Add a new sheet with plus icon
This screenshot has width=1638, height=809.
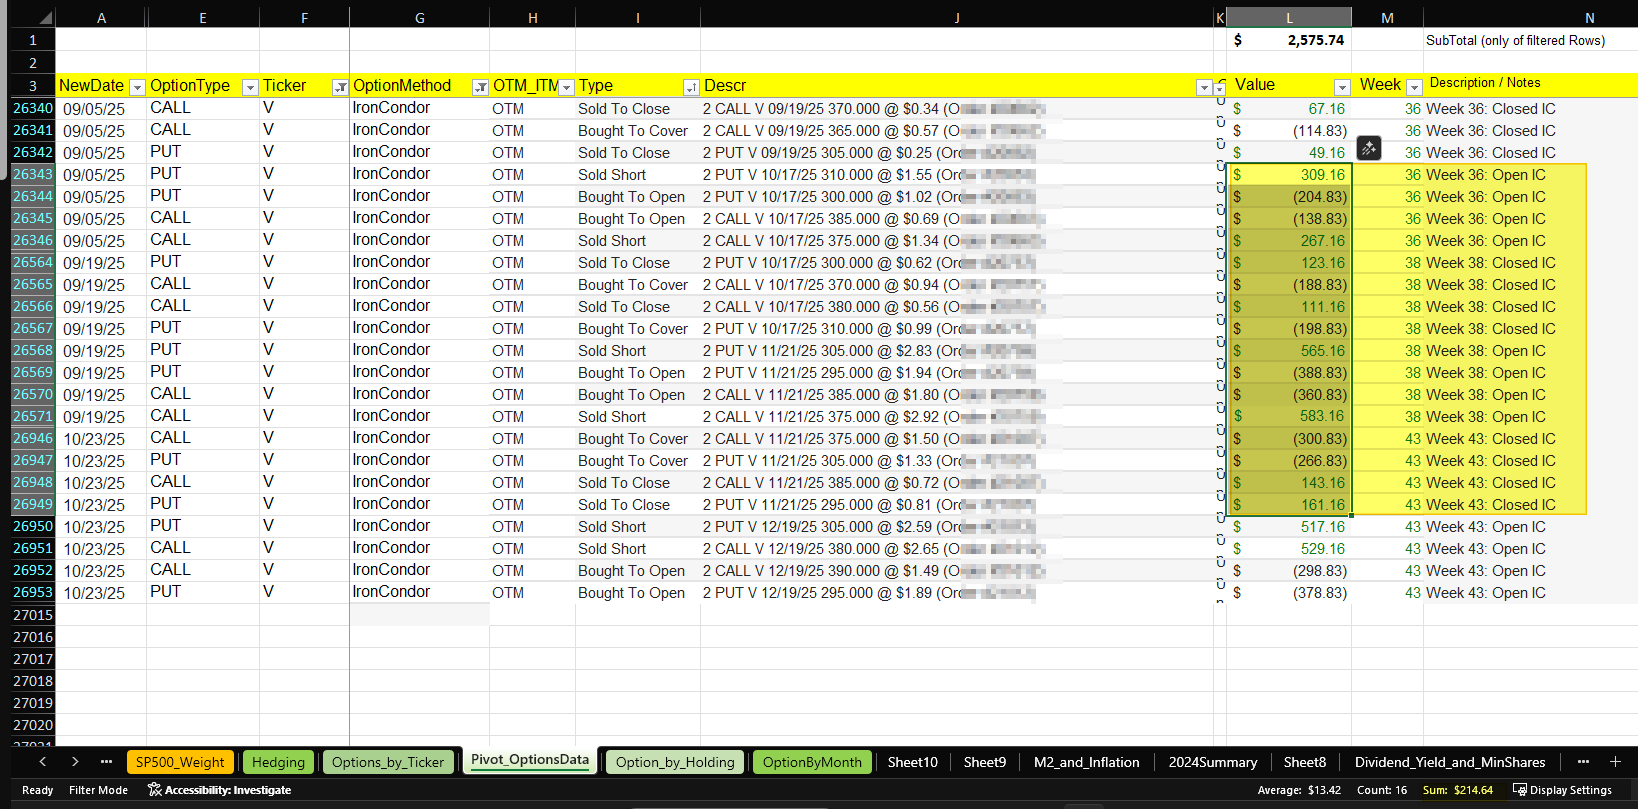pos(1615,762)
